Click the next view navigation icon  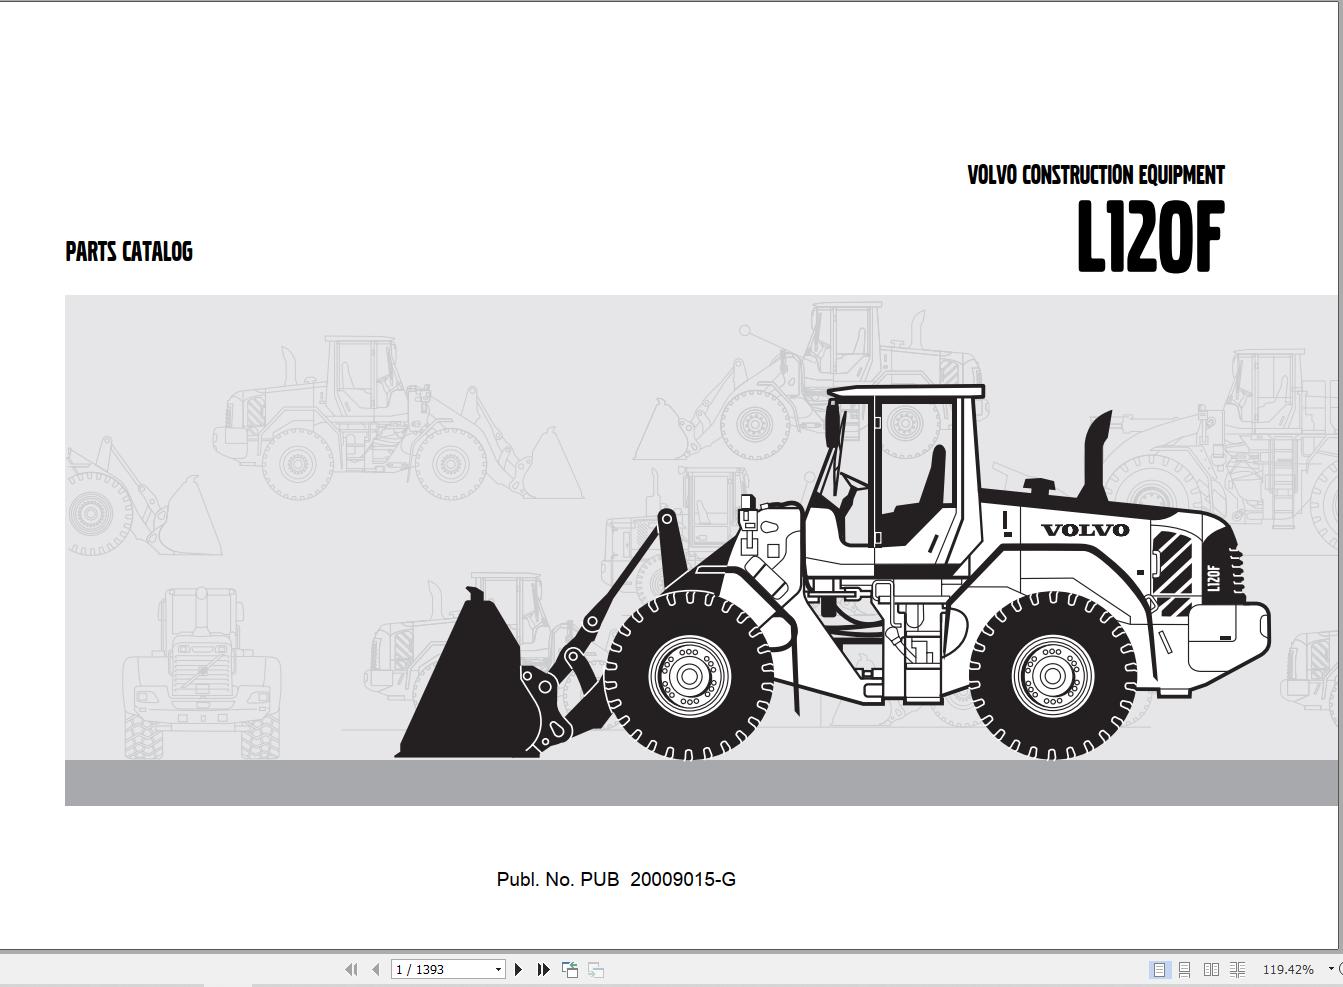pos(596,969)
